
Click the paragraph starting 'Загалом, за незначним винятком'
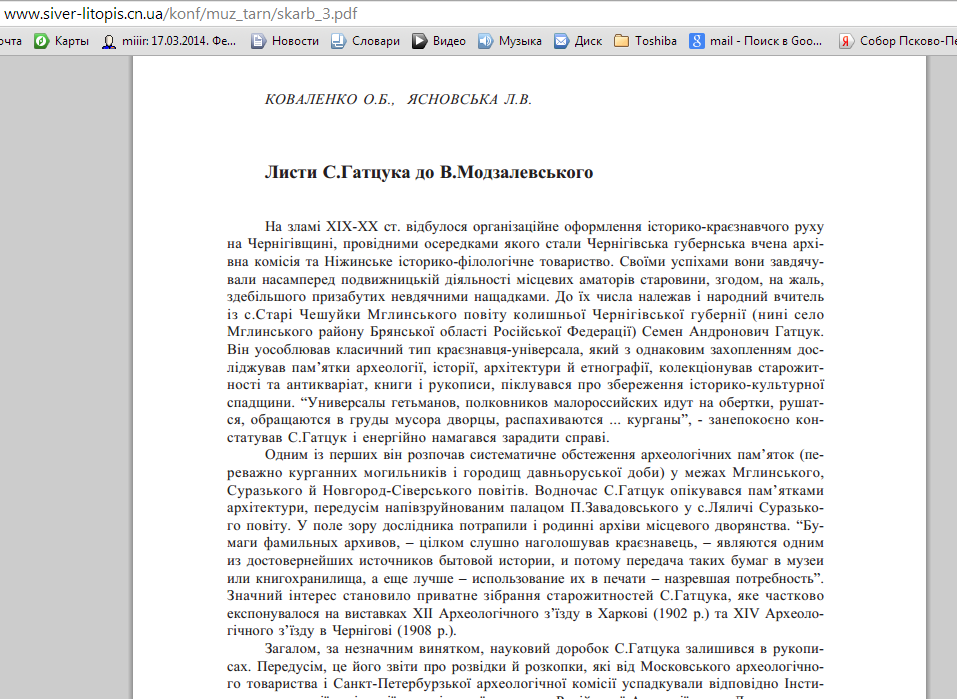click(525, 670)
